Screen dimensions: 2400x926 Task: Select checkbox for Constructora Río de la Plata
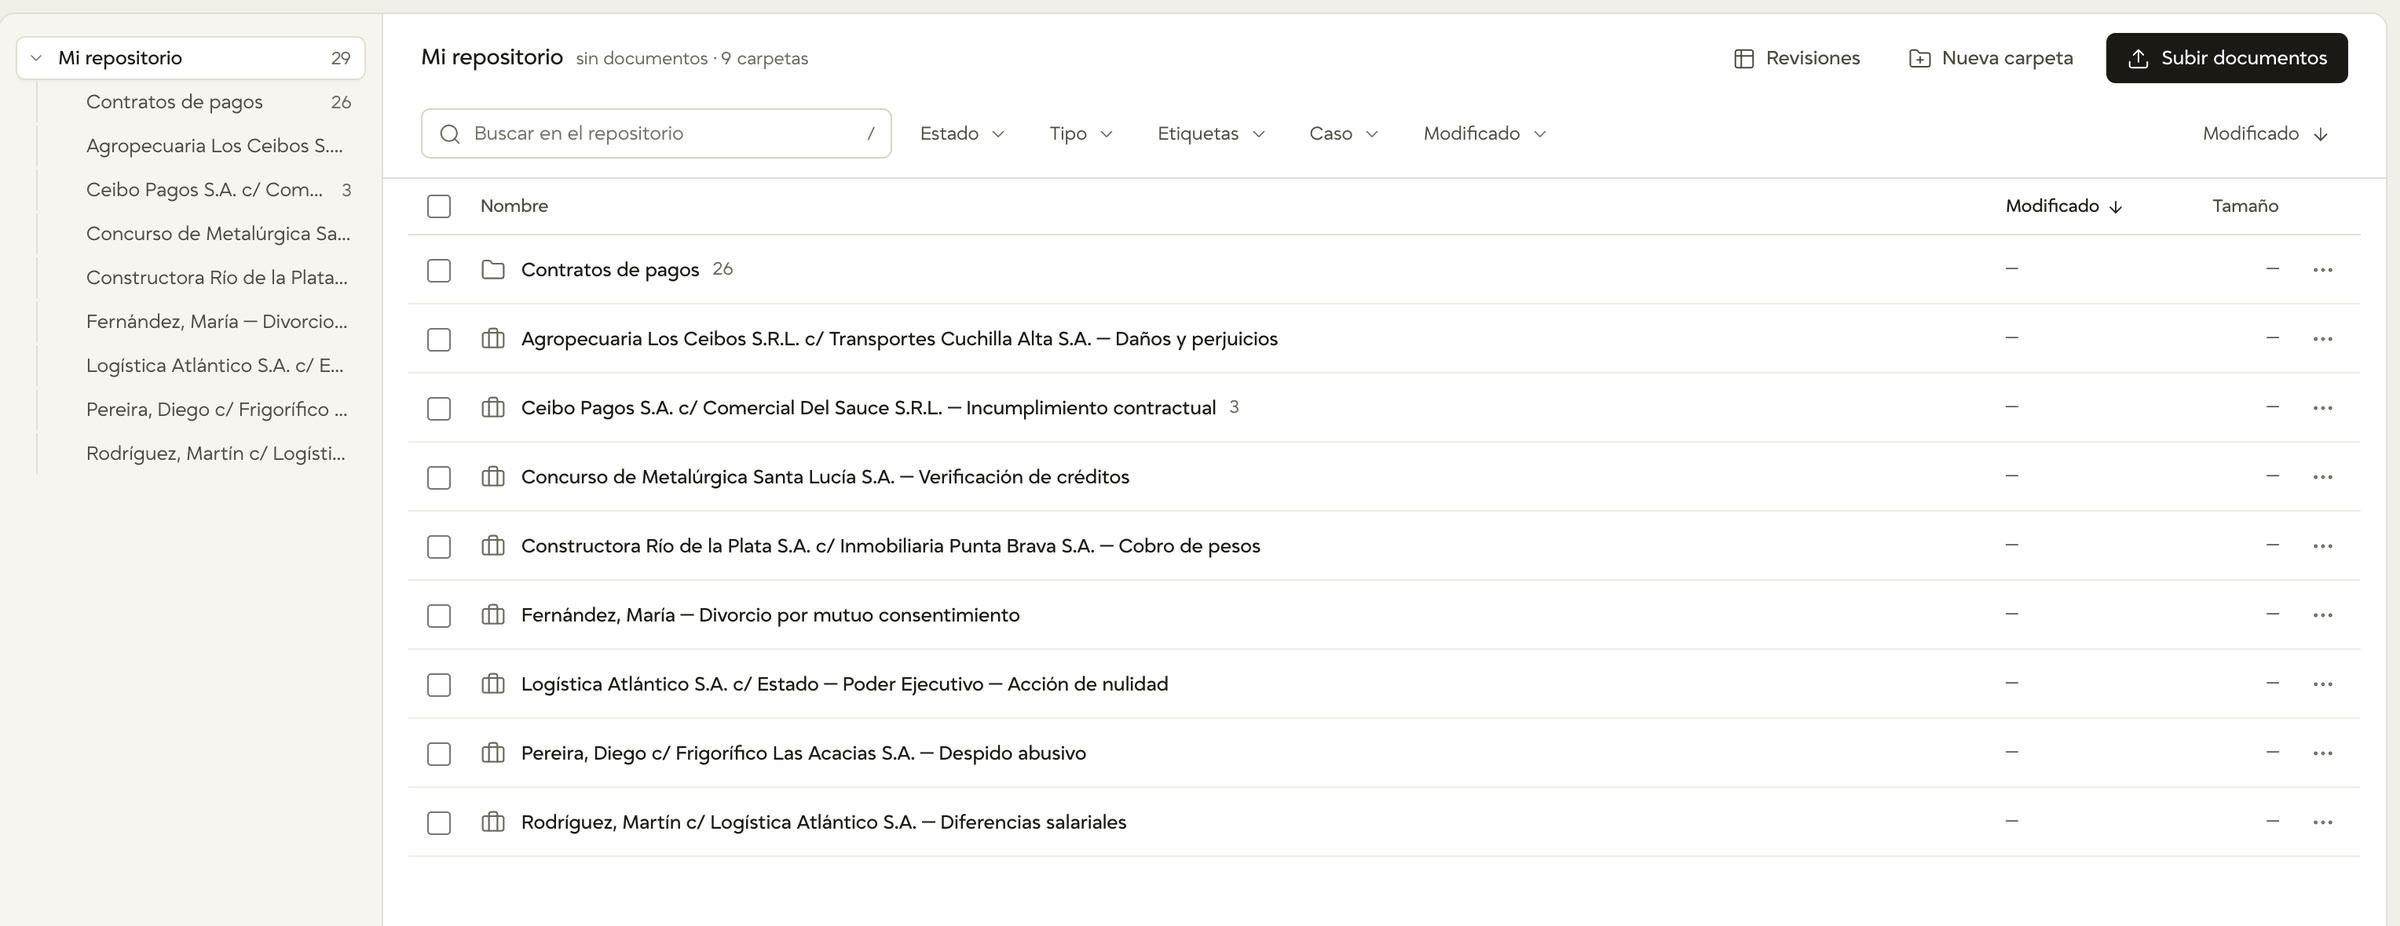pos(439,547)
